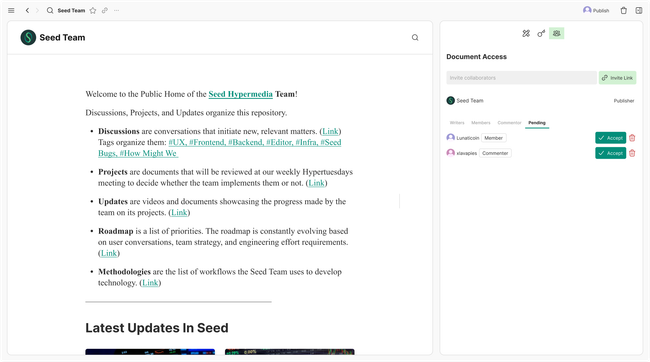
Task: Focus the Invite collaborators field
Action: [521, 78]
